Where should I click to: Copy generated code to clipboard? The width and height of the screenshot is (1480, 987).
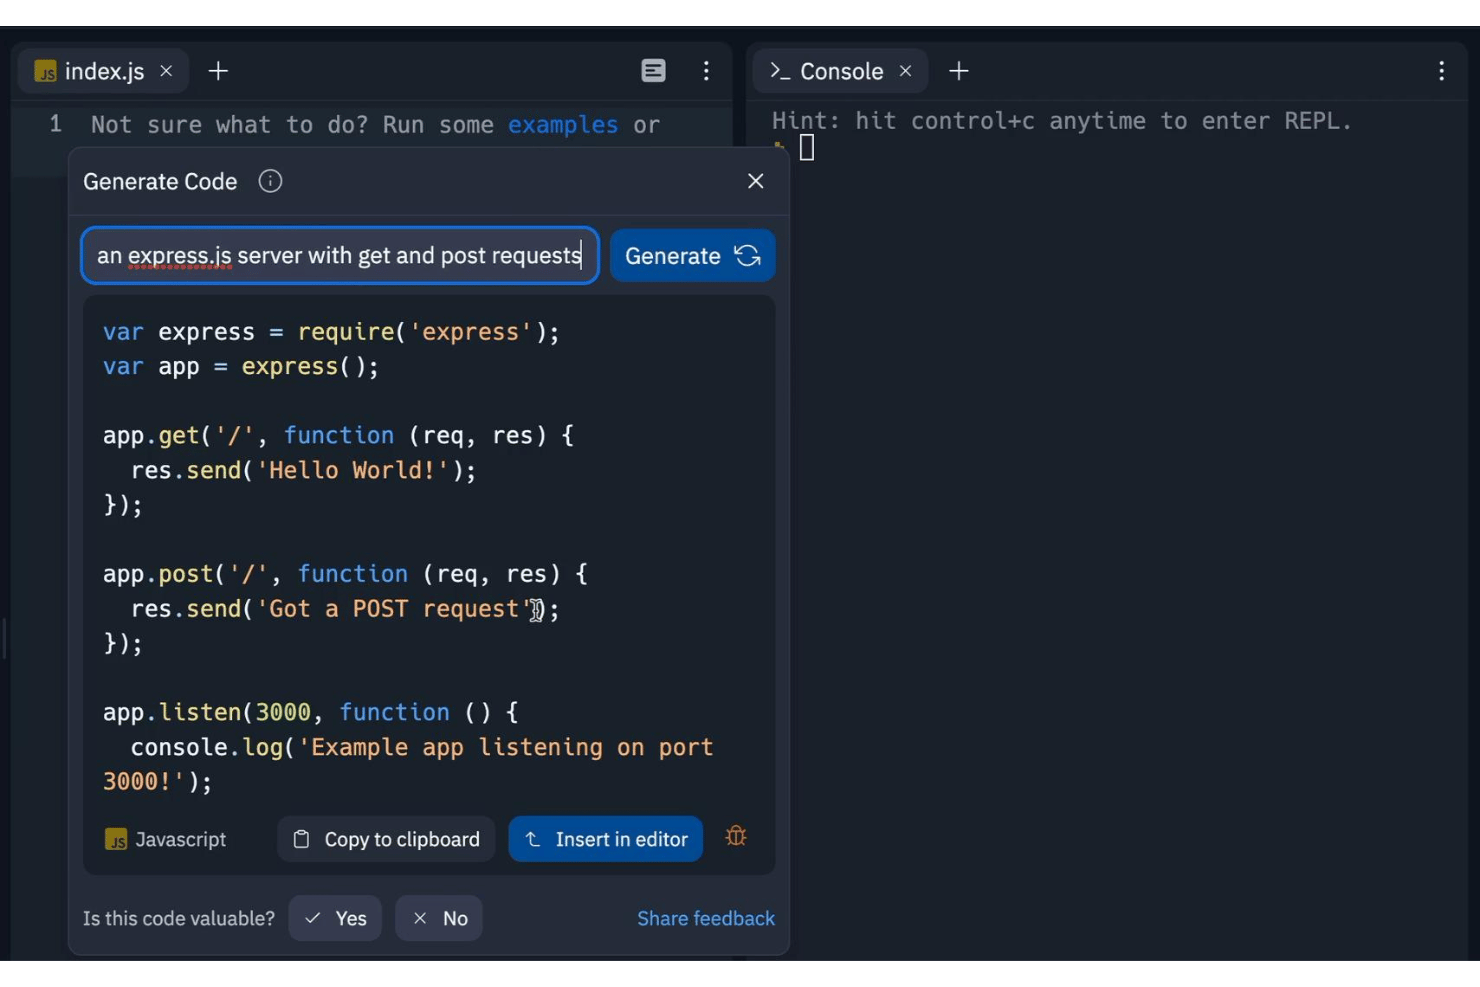pyautogui.click(x=386, y=839)
